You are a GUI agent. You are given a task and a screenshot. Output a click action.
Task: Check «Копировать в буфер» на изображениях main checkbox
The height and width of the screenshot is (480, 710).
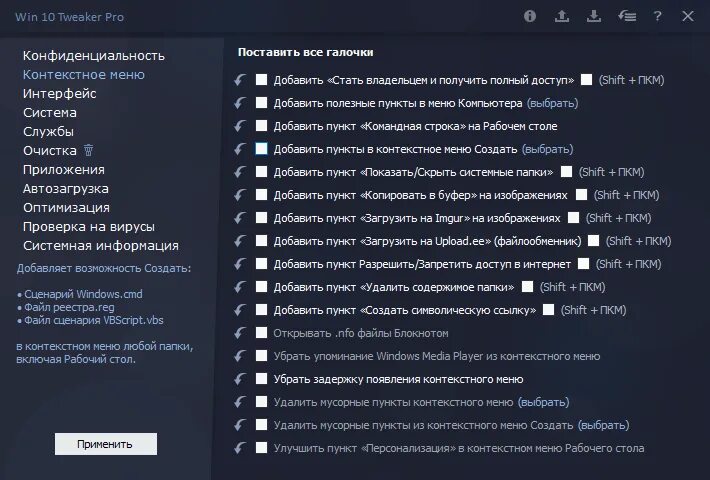pyautogui.click(x=261, y=195)
